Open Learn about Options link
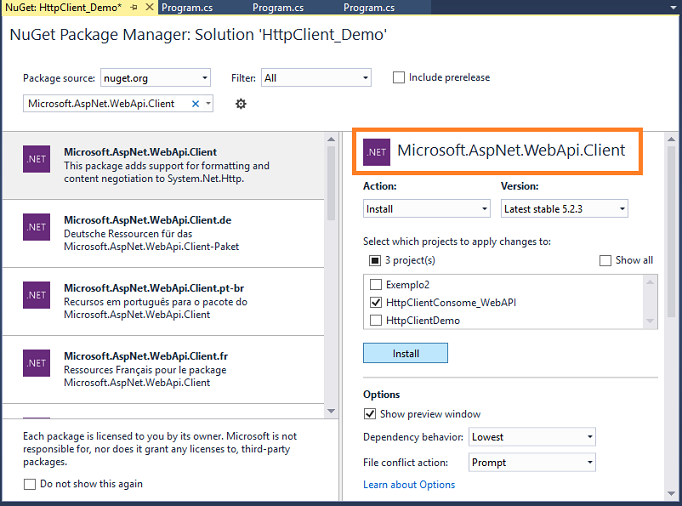Screen dimensions: 682x506 tap(409, 485)
